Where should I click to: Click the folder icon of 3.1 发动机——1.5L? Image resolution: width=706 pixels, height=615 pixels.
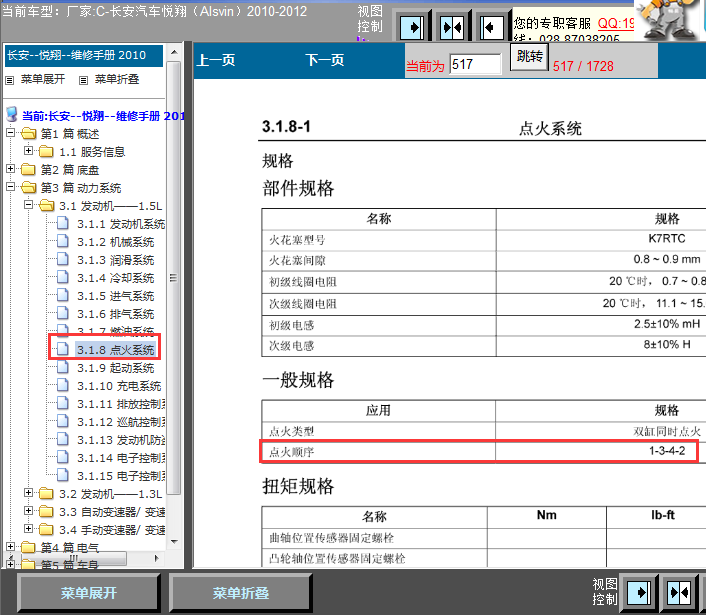[x=46, y=205]
